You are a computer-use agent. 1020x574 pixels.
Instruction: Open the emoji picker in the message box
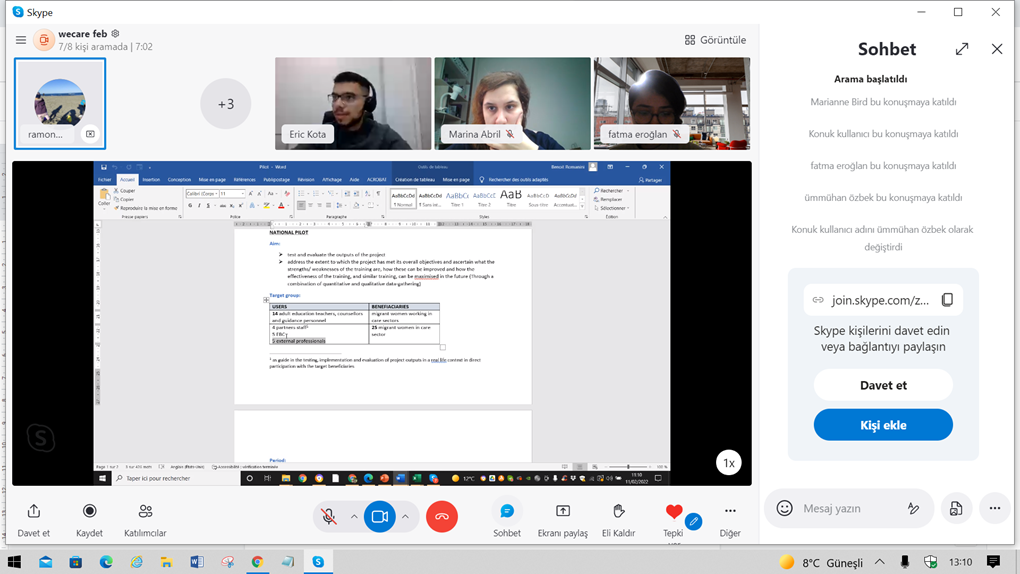point(785,508)
